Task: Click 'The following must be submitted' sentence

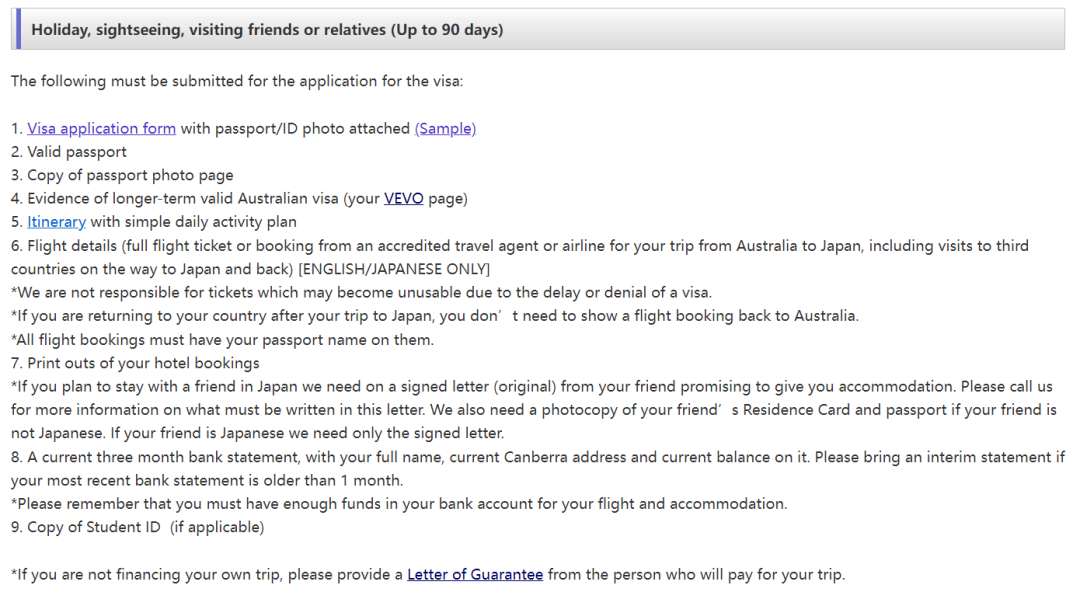Action: point(237,81)
